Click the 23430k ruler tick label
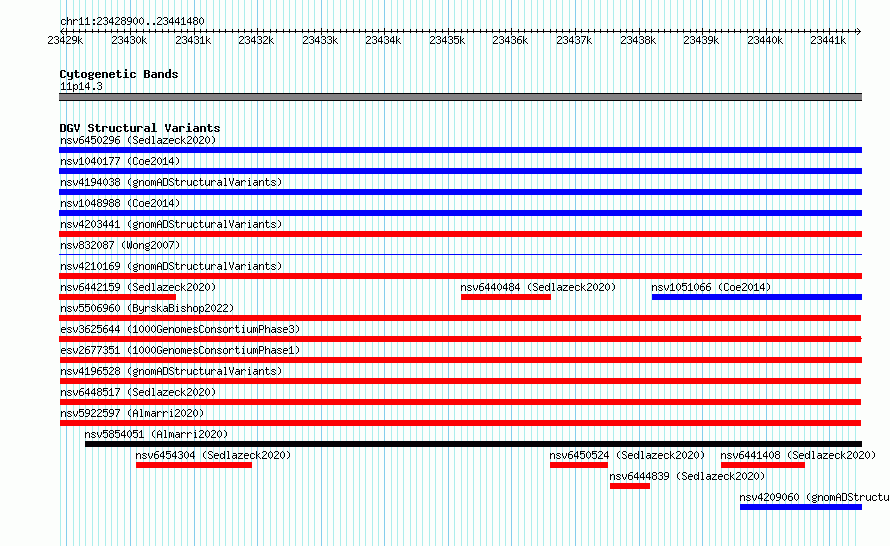This screenshot has width=890, height=546. [x=129, y=40]
